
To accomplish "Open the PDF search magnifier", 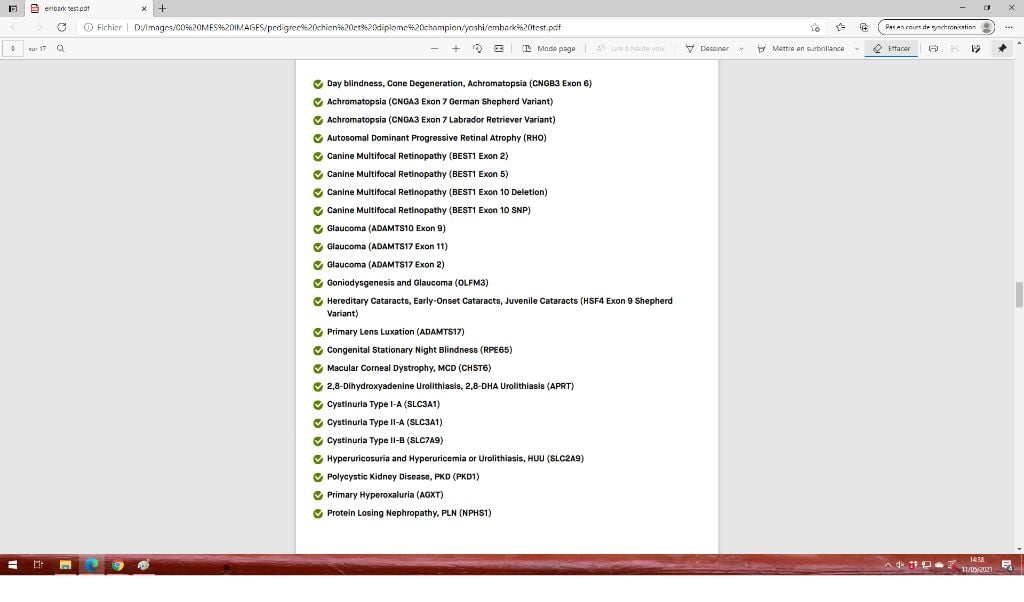I will pyautogui.click(x=61, y=48).
